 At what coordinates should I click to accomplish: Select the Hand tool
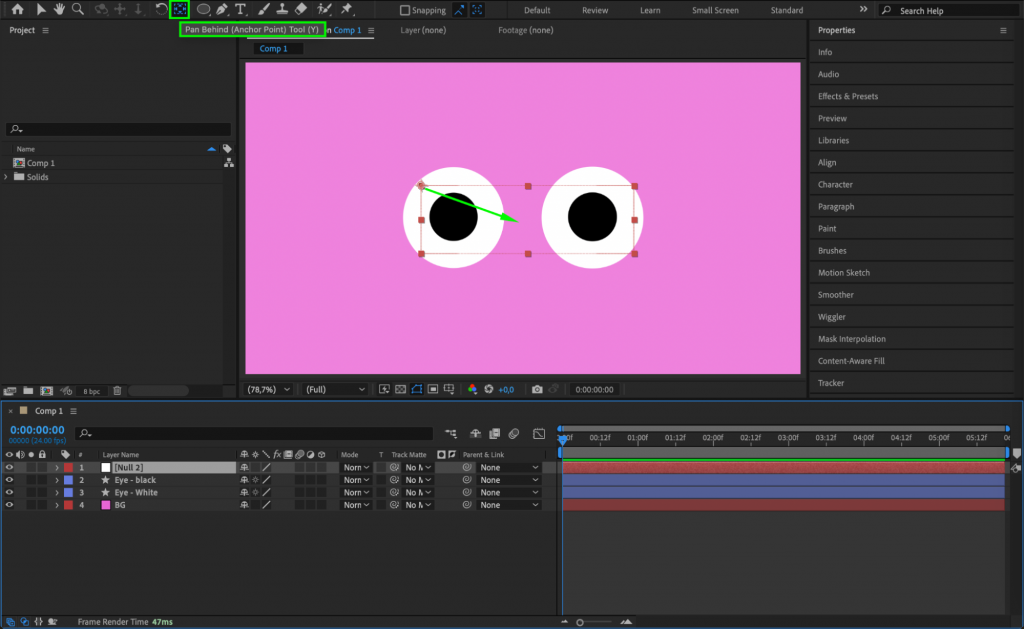60,9
